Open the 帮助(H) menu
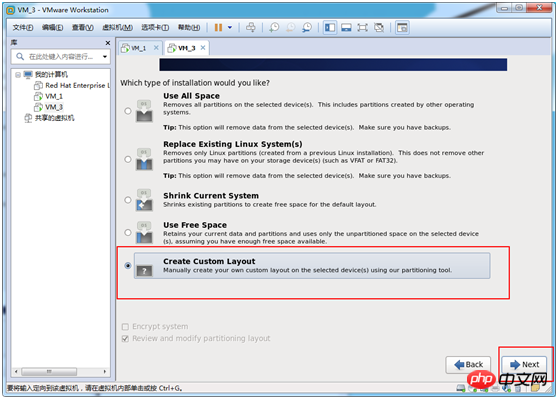The height and width of the screenshot is (399, 558). (189, 27)
